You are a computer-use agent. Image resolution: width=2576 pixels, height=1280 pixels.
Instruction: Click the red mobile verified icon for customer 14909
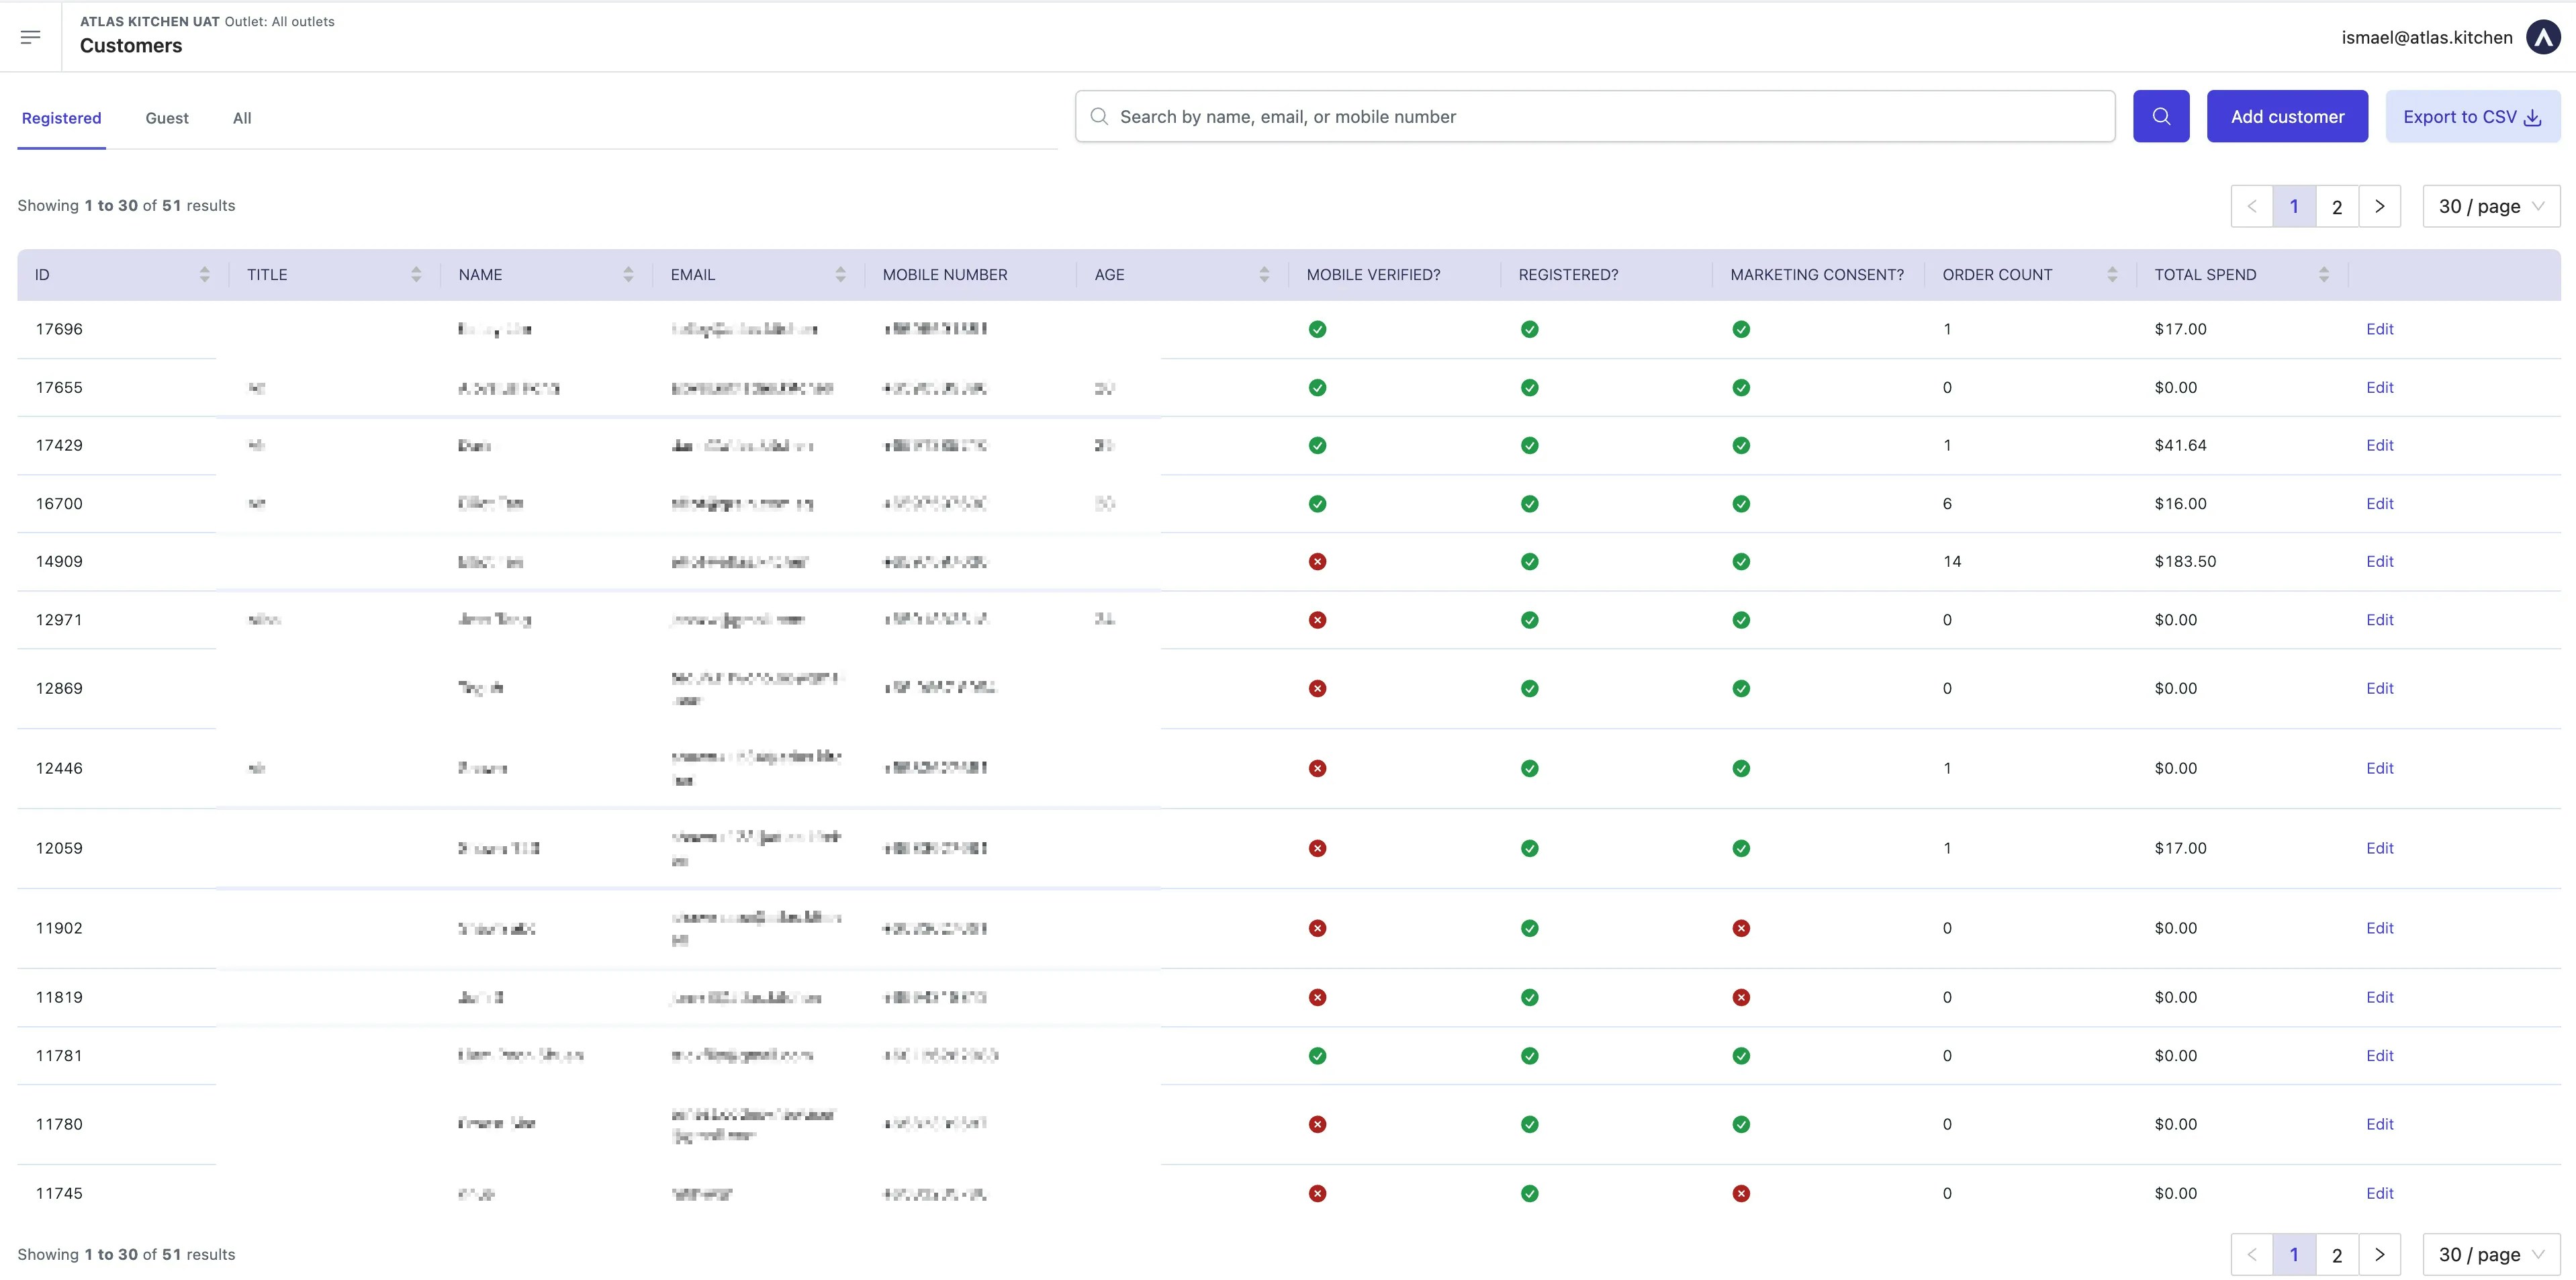tap(1317, 561)
